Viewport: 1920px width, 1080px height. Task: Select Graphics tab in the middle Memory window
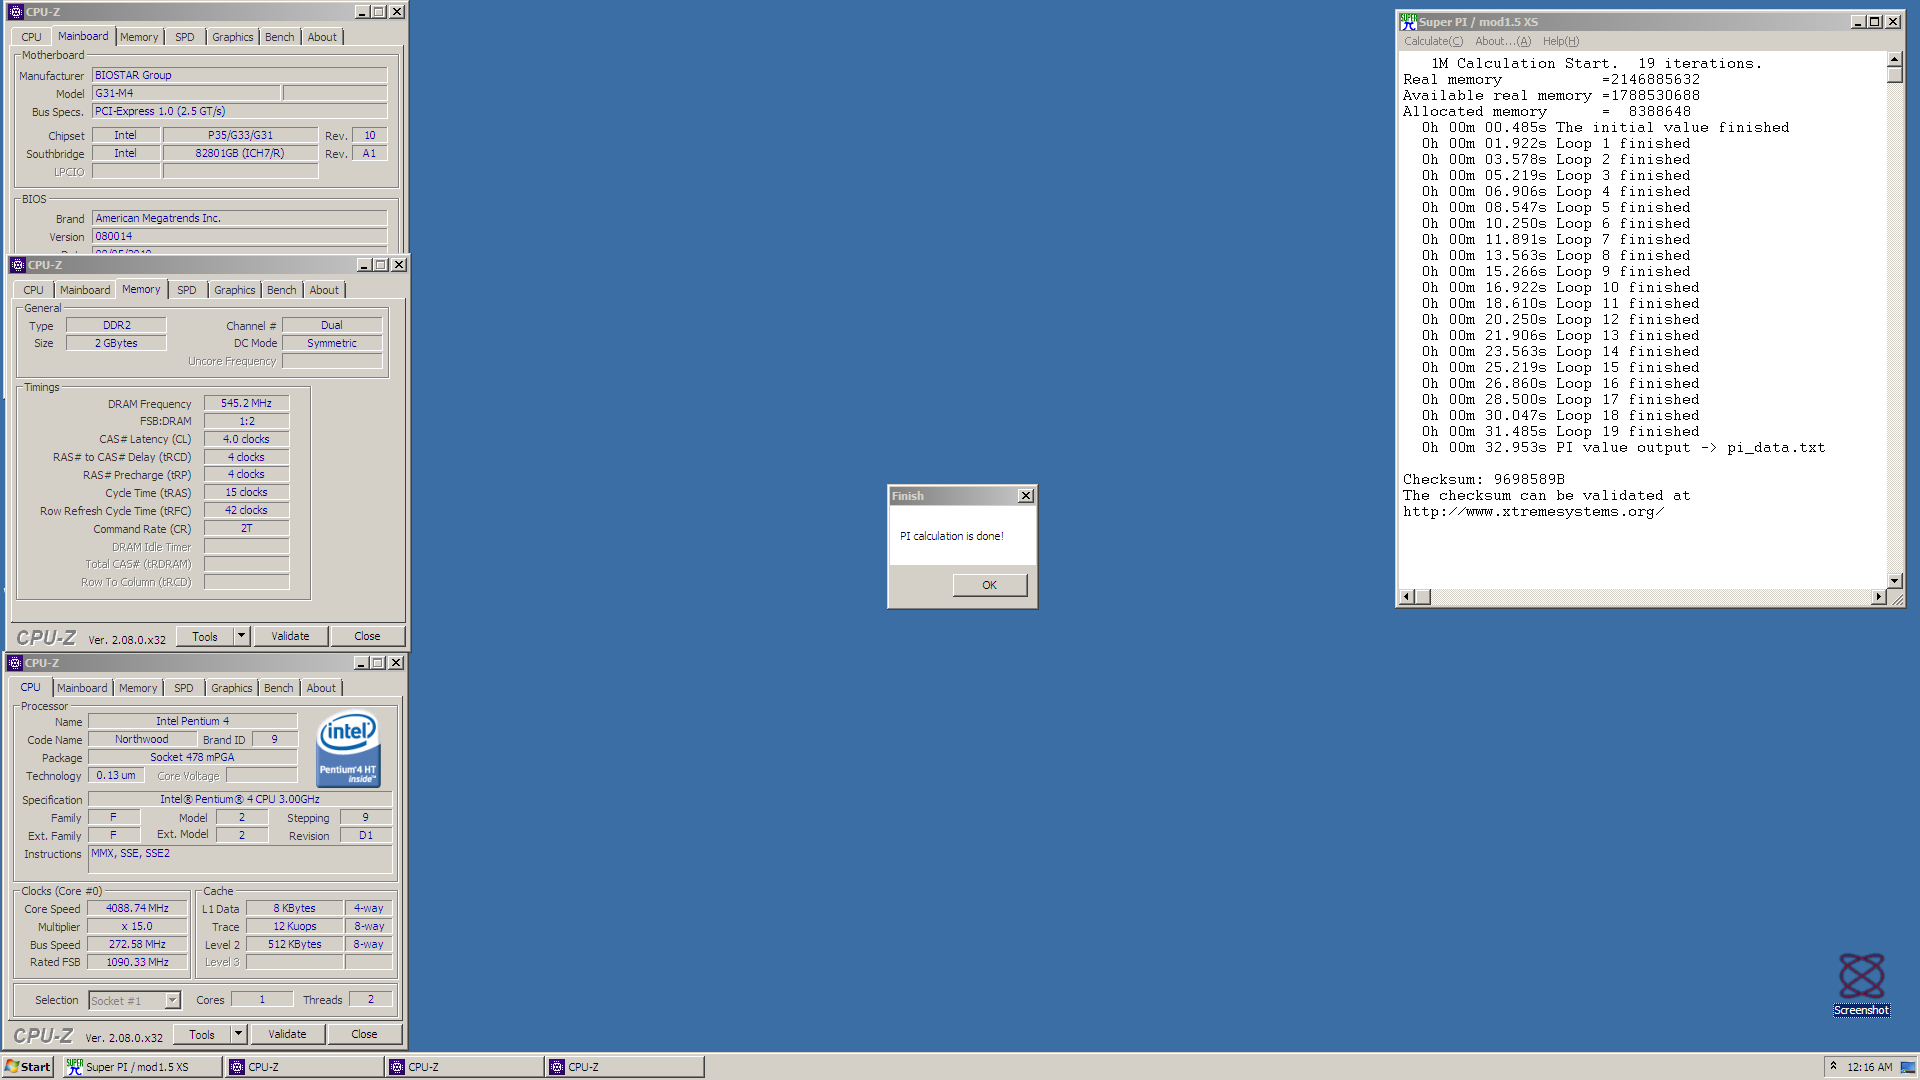coord(235,290)
